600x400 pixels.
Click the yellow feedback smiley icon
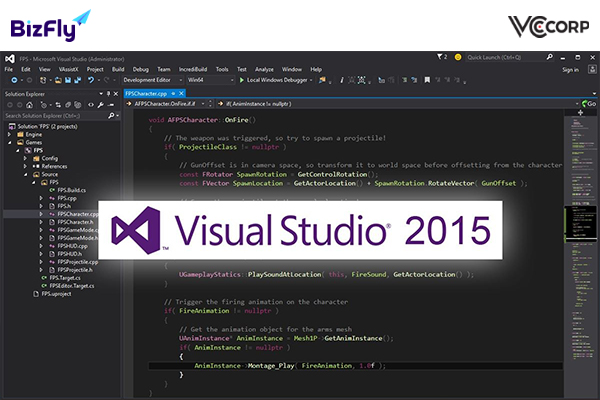pyautogui.click(x=458, y=57)
